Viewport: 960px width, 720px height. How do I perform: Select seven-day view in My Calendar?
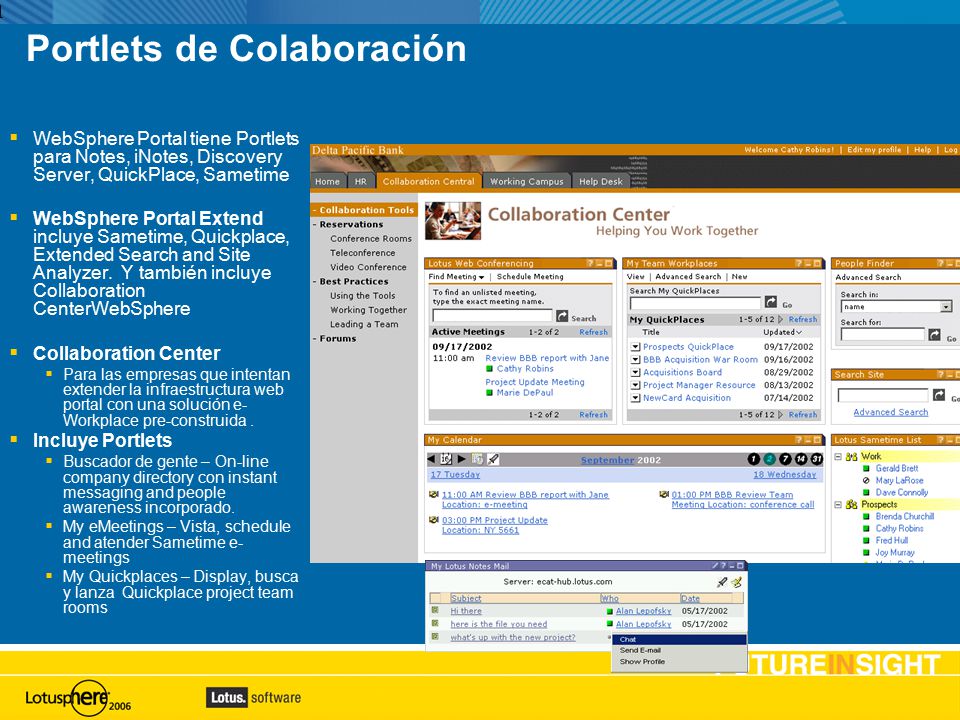[786, 459]
